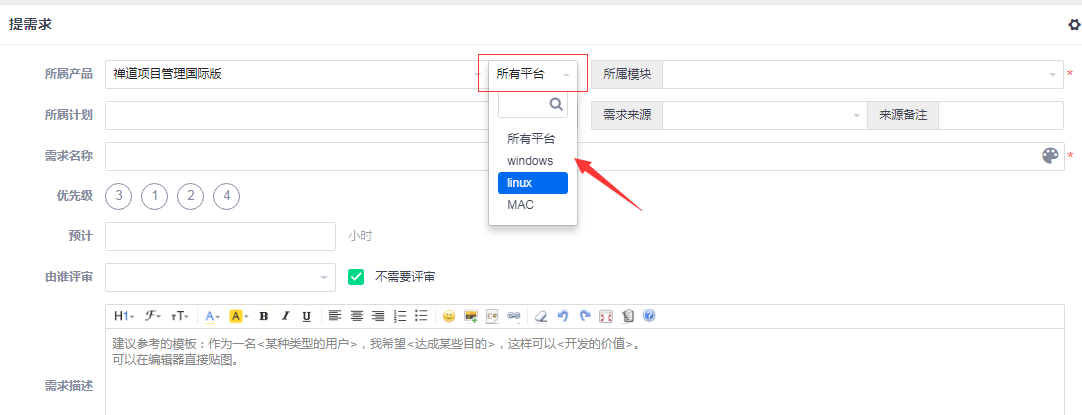
Task: Uncheck 不需要评审 checkbox
Action: point(355,277)
